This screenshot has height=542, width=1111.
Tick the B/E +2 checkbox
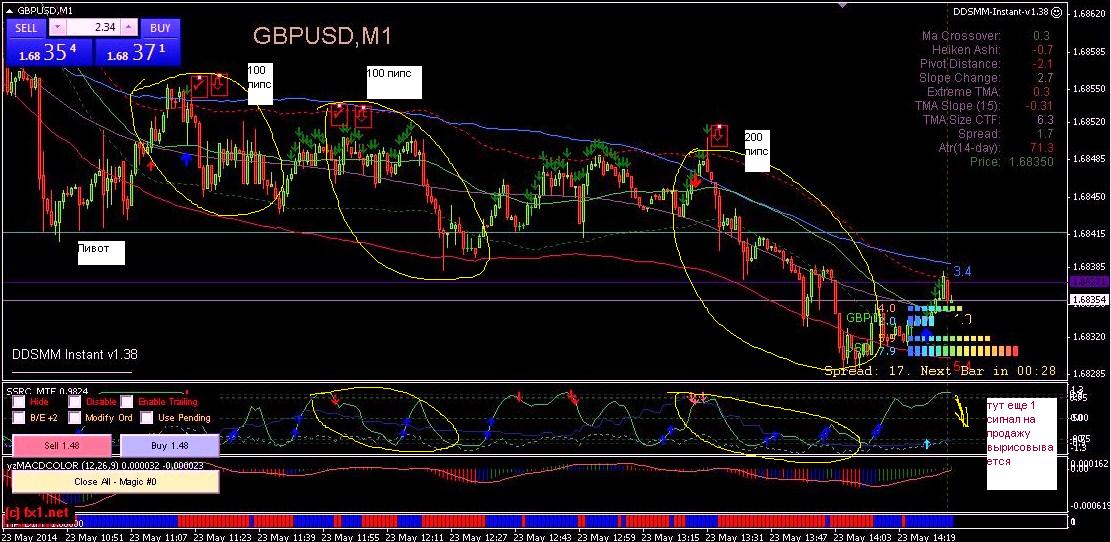point(19,417)
